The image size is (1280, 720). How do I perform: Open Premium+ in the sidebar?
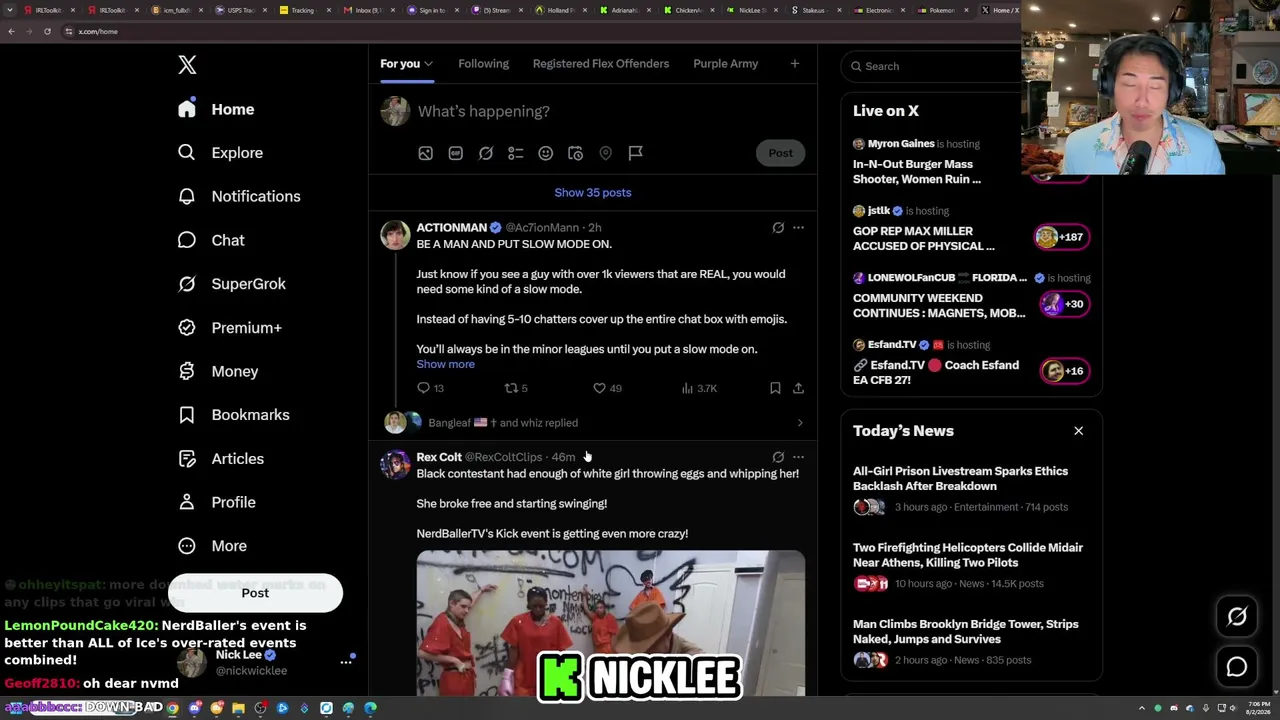230,328
